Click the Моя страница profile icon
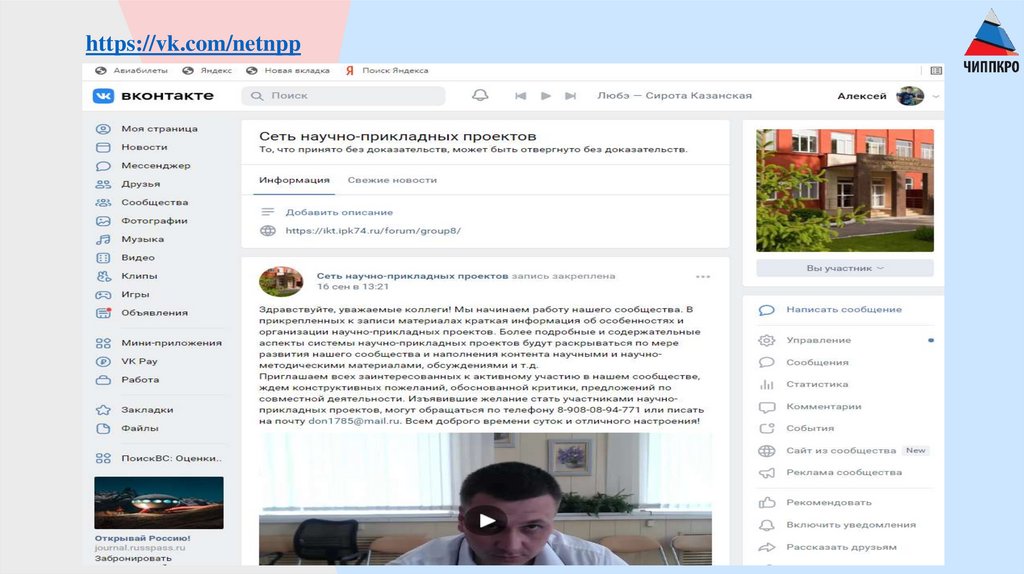1024x574 pixels. 103,129
